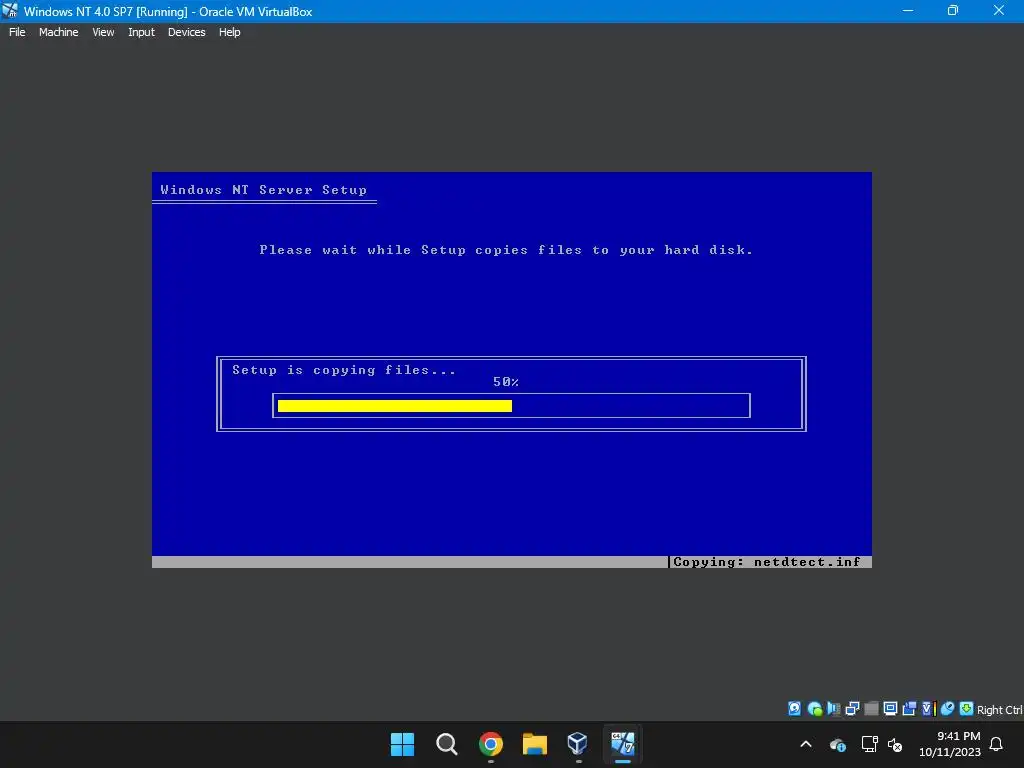1024x768 pixels.
Task: Click the audio indicator icon in status bar
Action: [833, 709]
